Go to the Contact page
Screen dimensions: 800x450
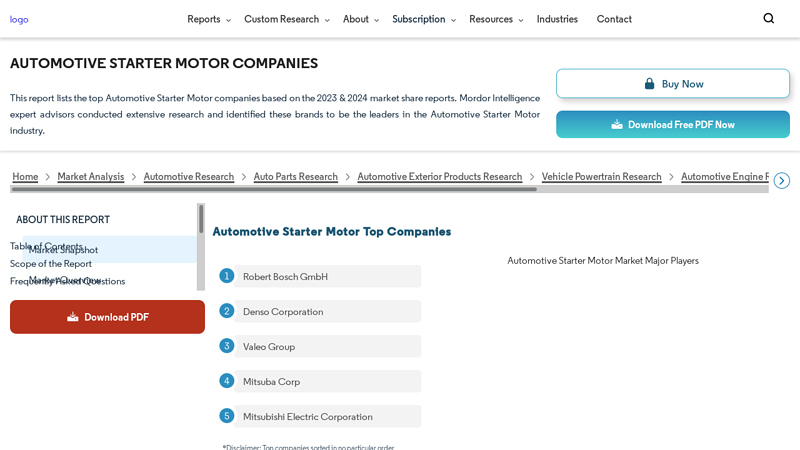pyautogui.click(x=614, y=19)
